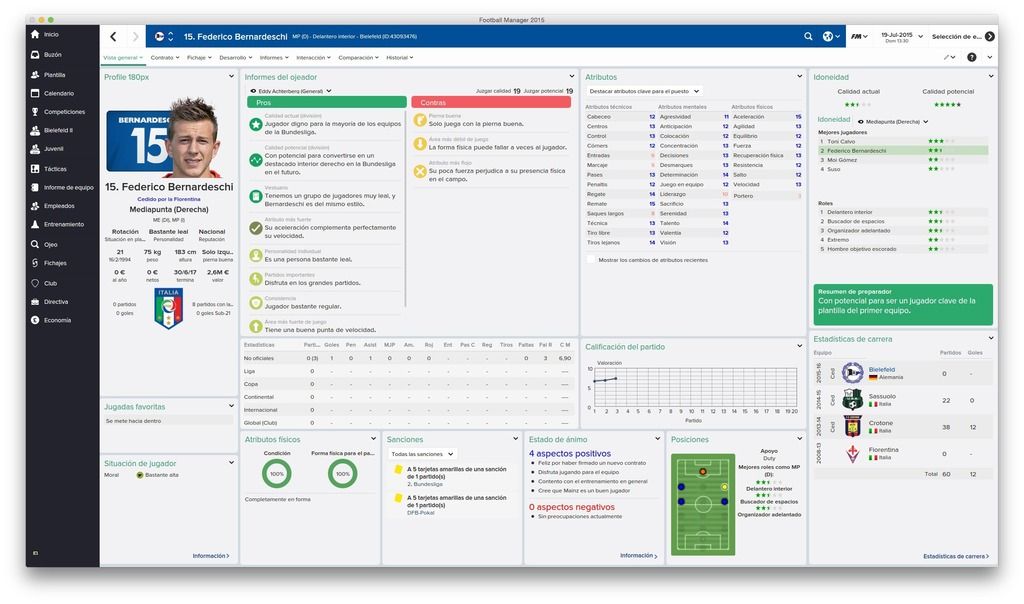Expand Posiciones panel chevron
The height and width of the screenshot is (604, 1024).
(x=799, y=439)
